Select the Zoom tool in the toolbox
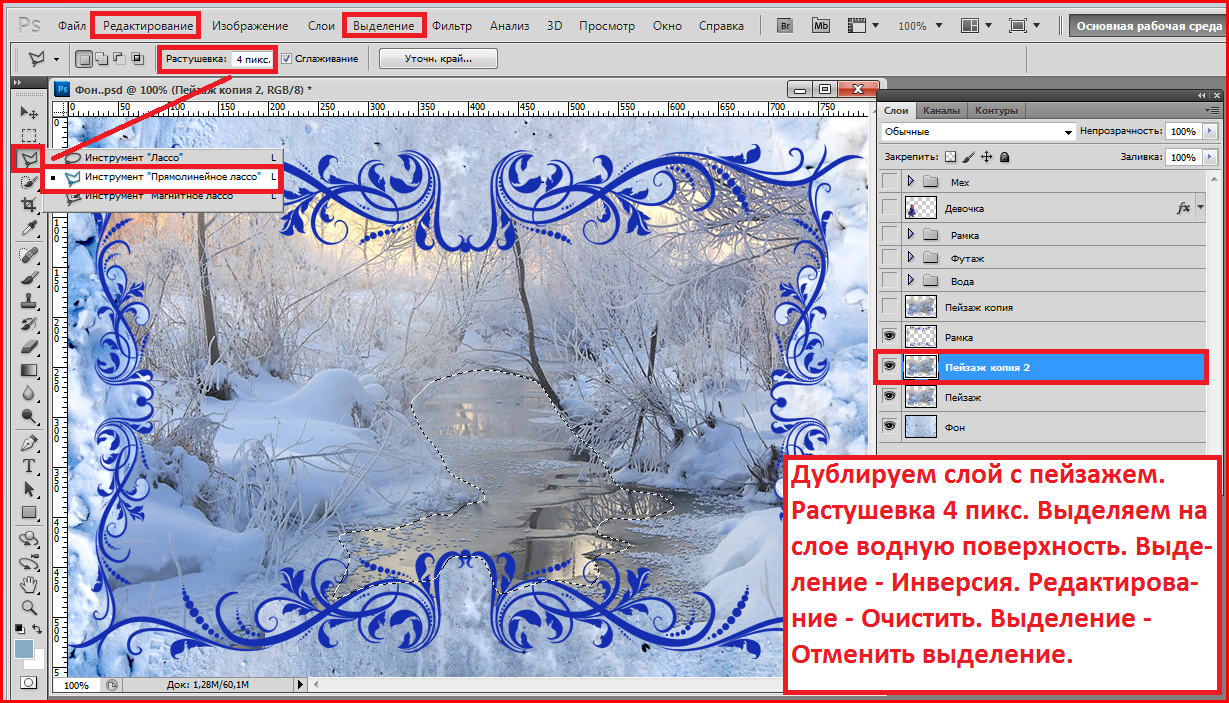Image resolution: width=1229 pixels, height=703 pixels. point(29,607)
